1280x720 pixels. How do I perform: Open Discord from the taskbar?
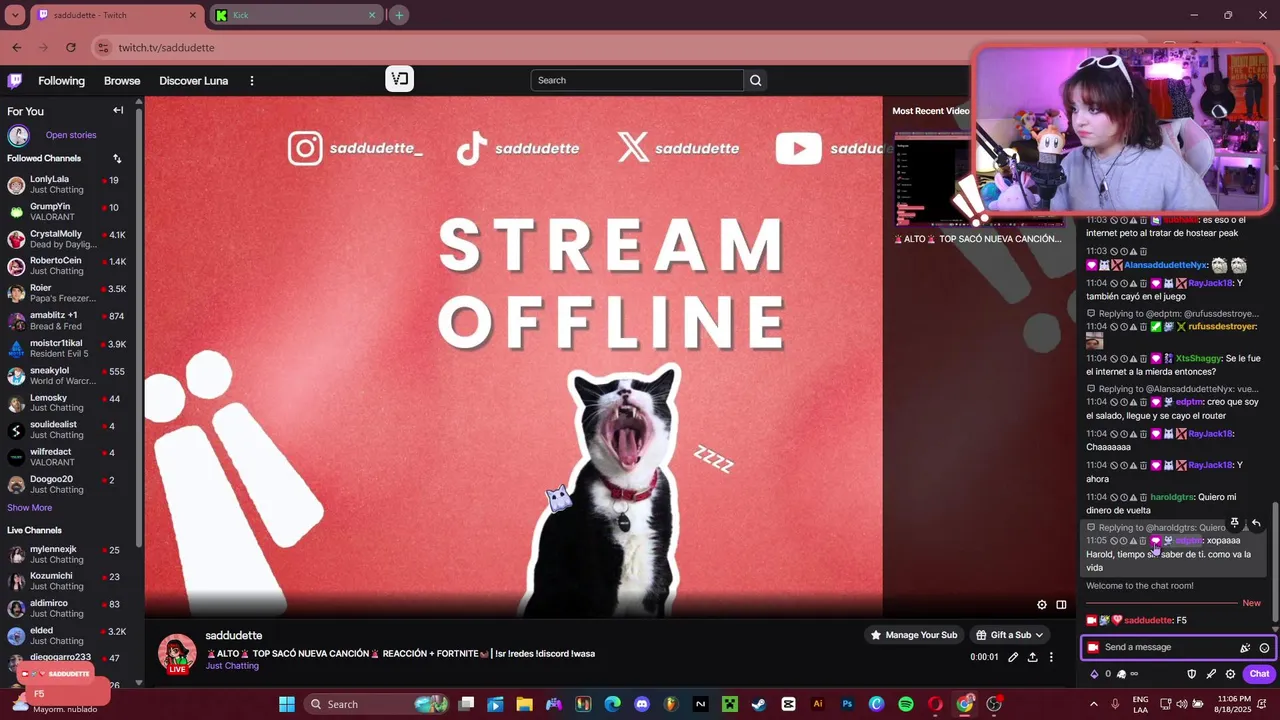[x=642, y=704]
